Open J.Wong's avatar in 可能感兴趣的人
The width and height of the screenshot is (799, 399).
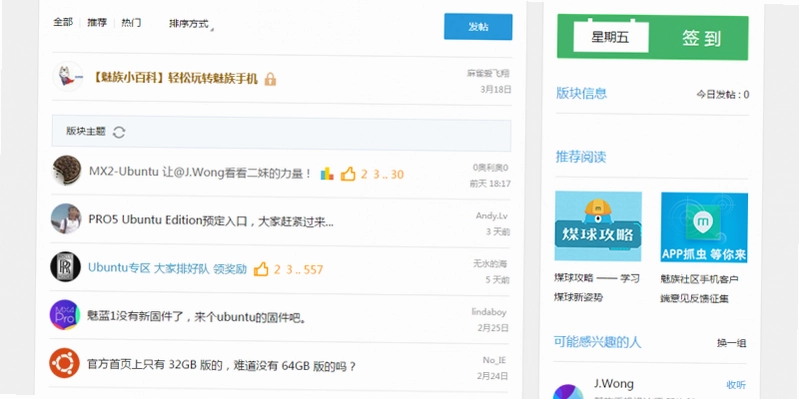pos(568,392)
